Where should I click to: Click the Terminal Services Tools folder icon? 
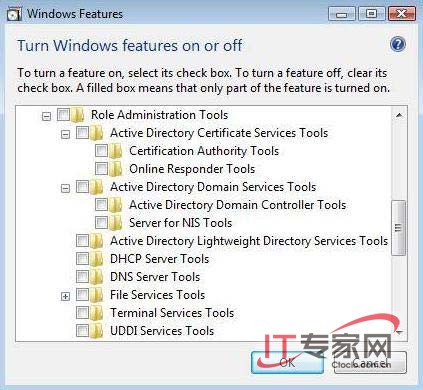point(97,313)
